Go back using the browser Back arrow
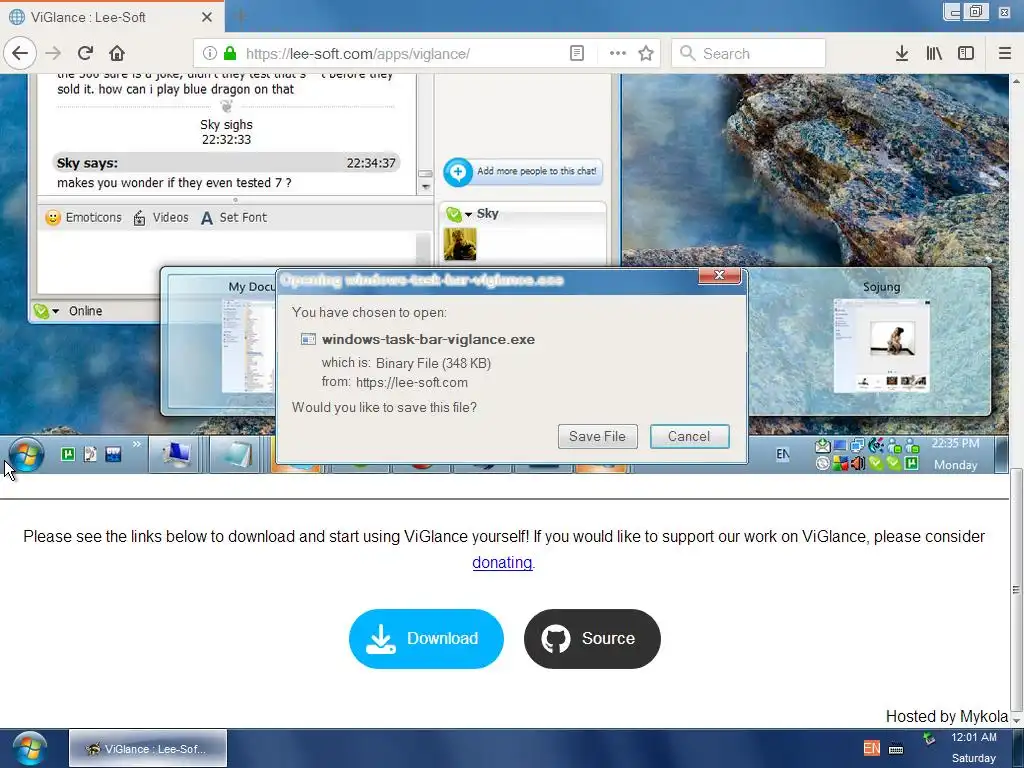Image resolution: width=1024 pixels, height=768 pixels. pyautogui.click(x=20, y=54)
